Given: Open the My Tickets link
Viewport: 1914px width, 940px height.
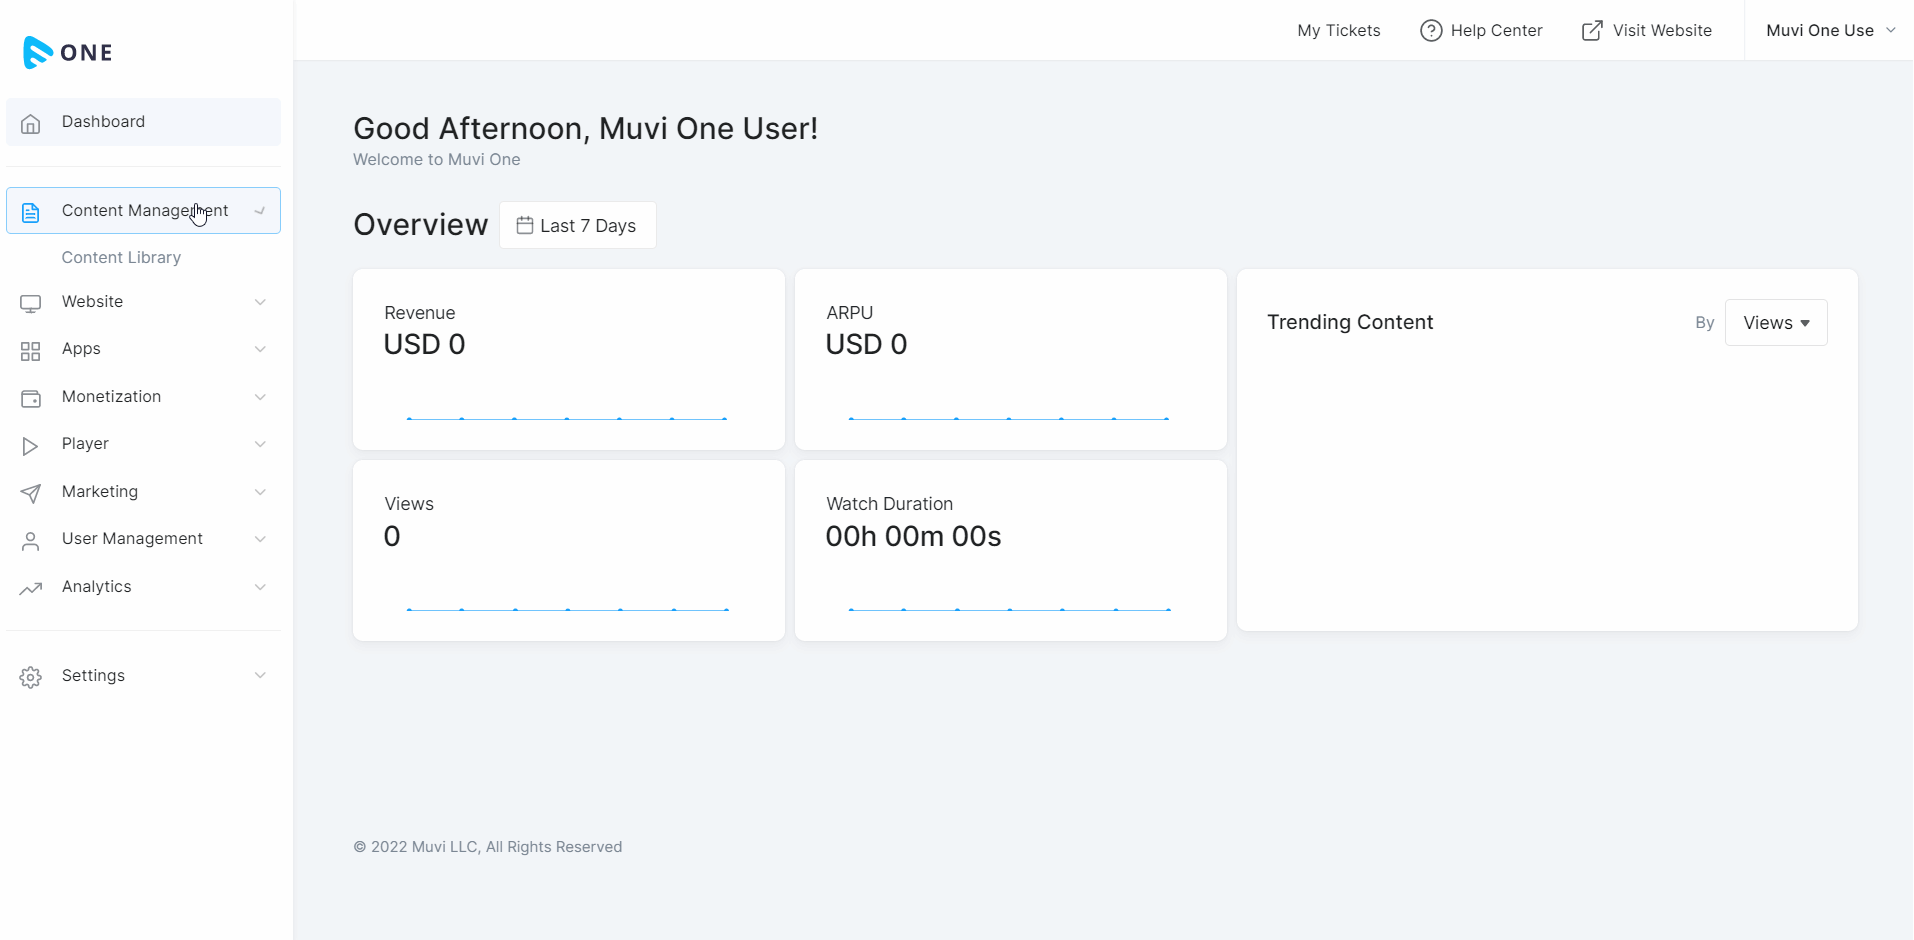Looking at the screenshot, I should [1339, 31].
